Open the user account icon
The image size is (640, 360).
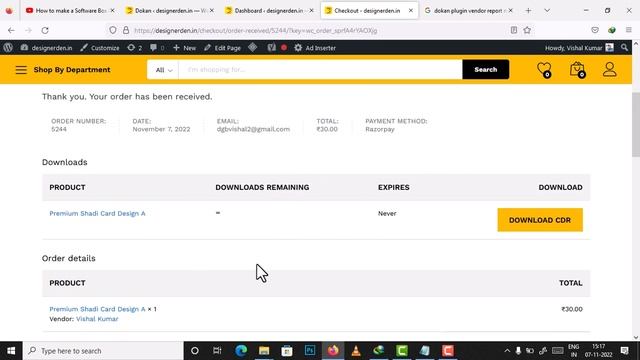click(x=609, y=69)
